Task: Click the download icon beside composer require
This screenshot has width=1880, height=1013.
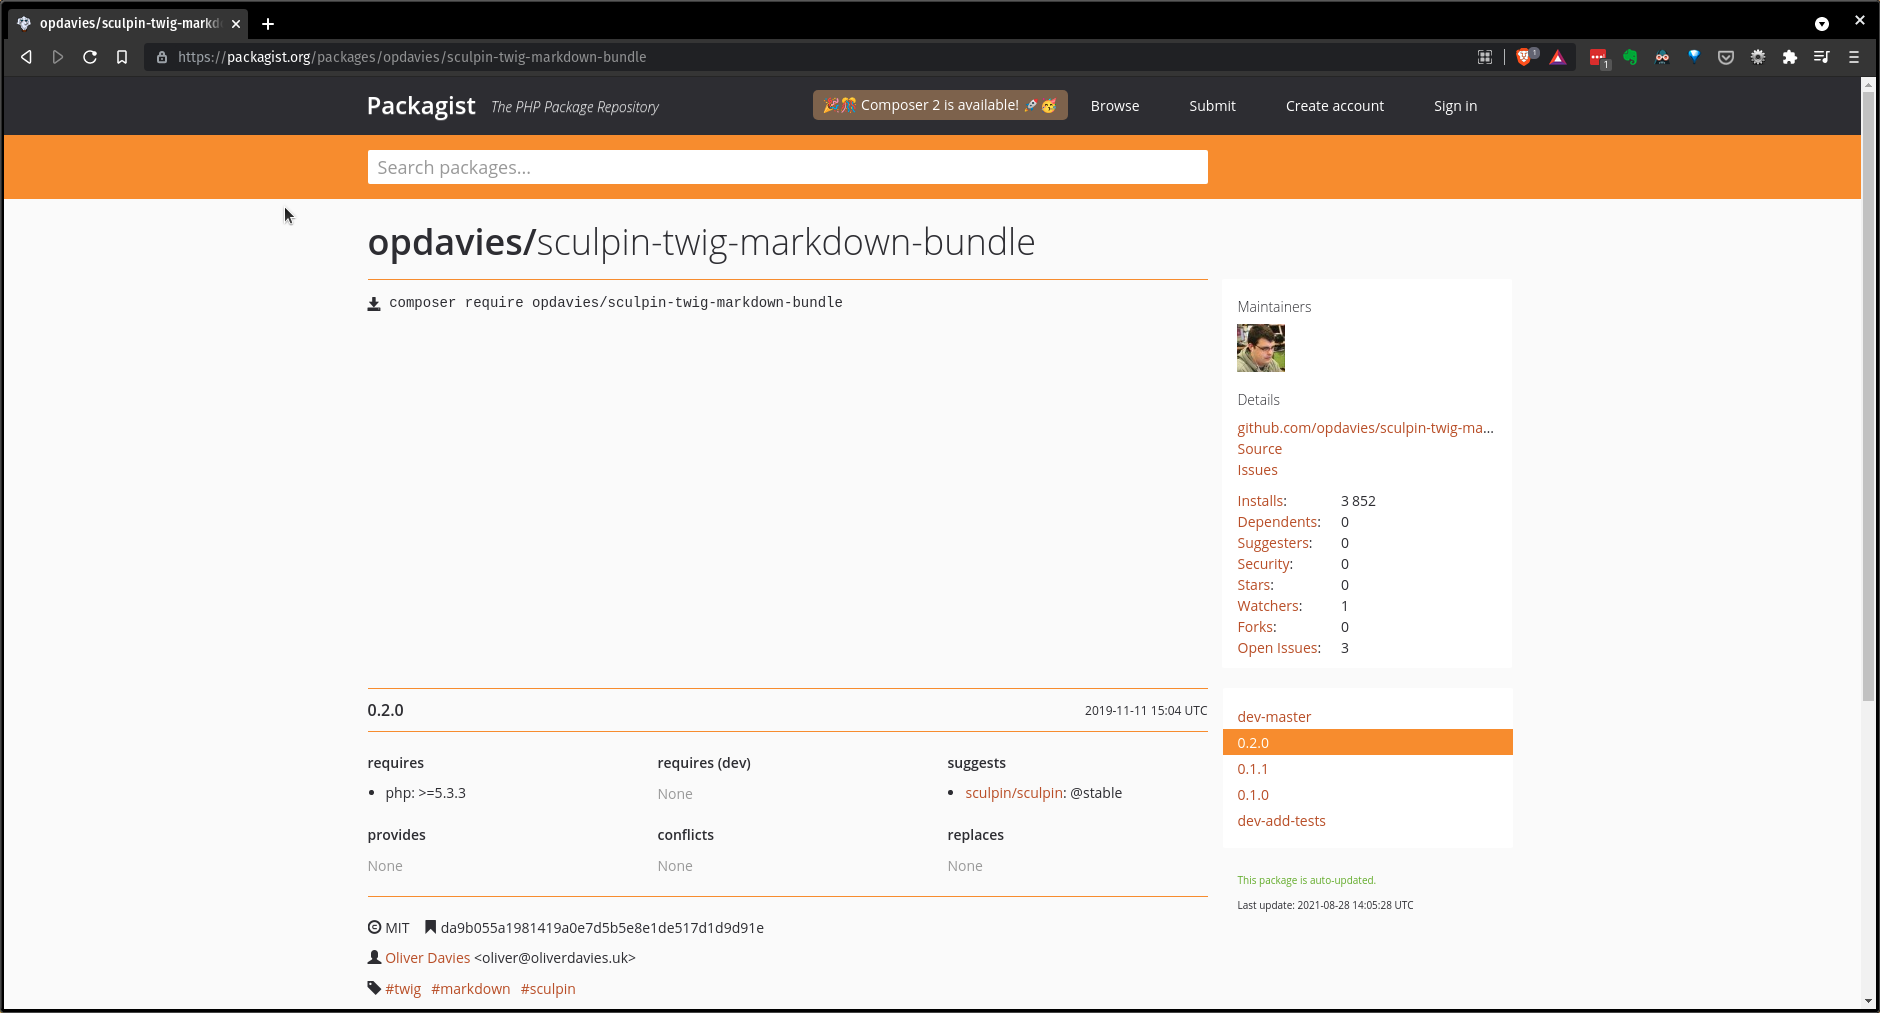Action: tap(374, 304)
